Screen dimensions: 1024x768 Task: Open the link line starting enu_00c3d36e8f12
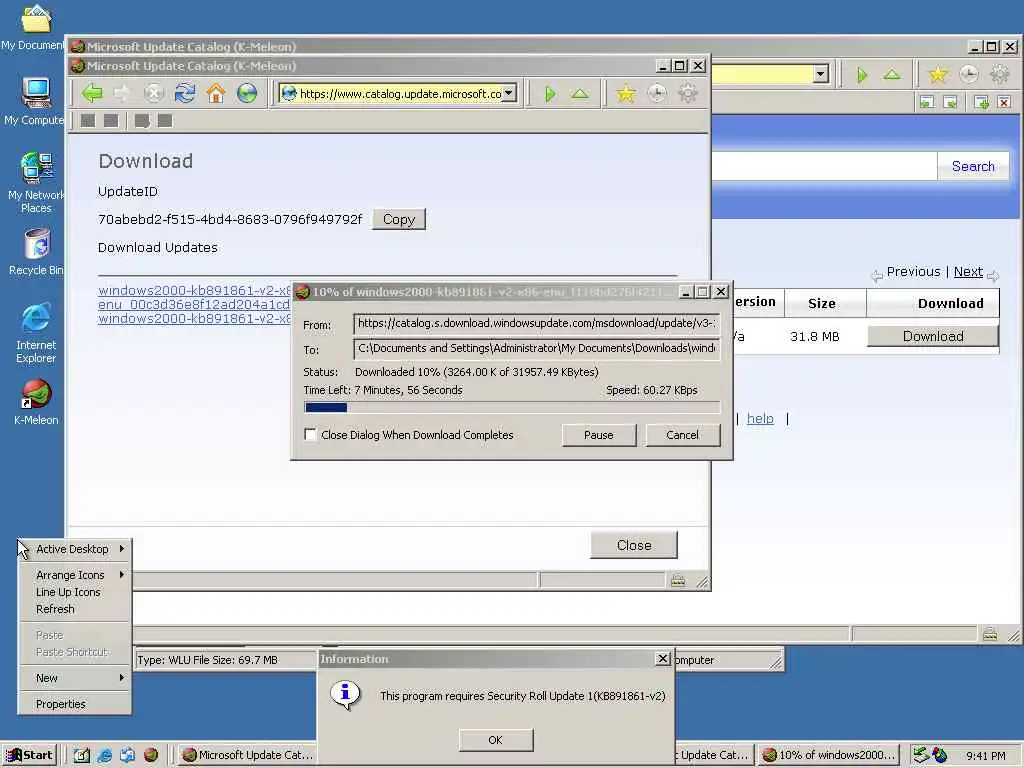pyautogui.click(x=194, y=304)
